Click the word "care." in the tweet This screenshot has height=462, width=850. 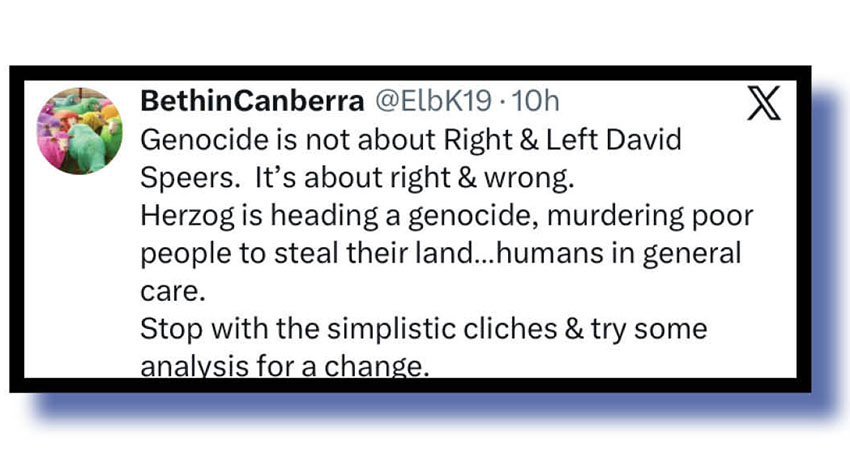pos(166,290)
